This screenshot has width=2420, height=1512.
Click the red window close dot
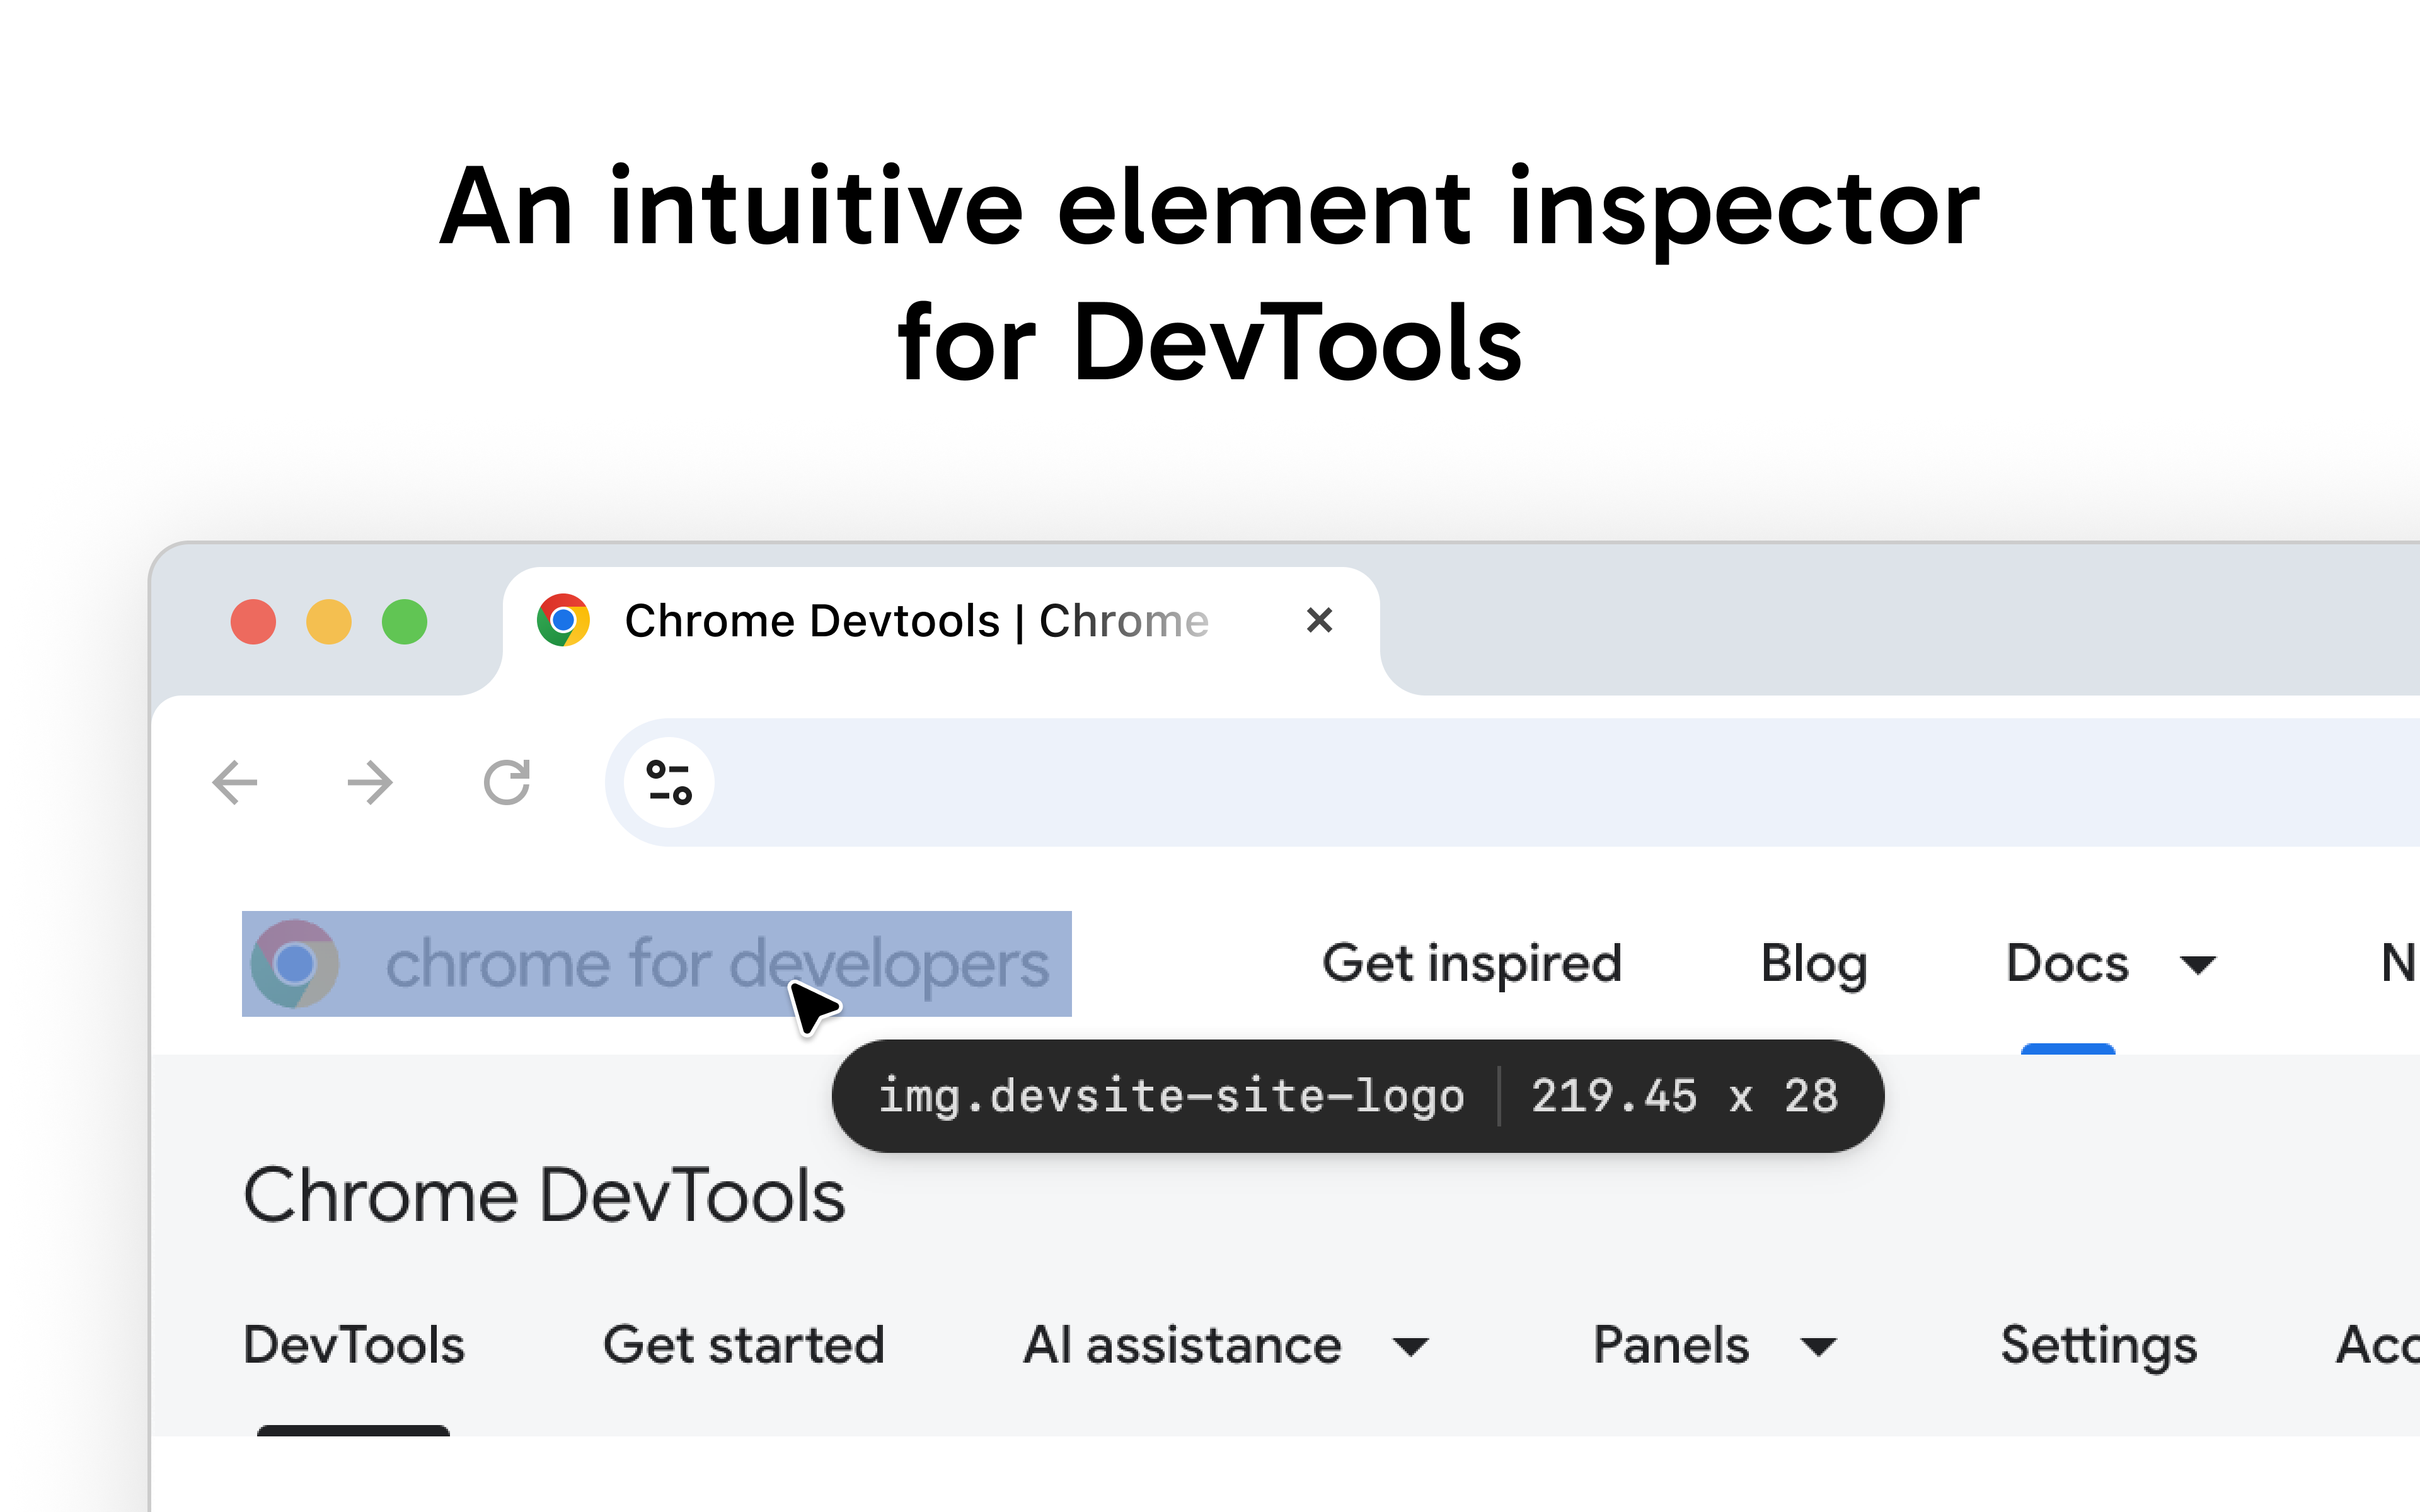253,621
